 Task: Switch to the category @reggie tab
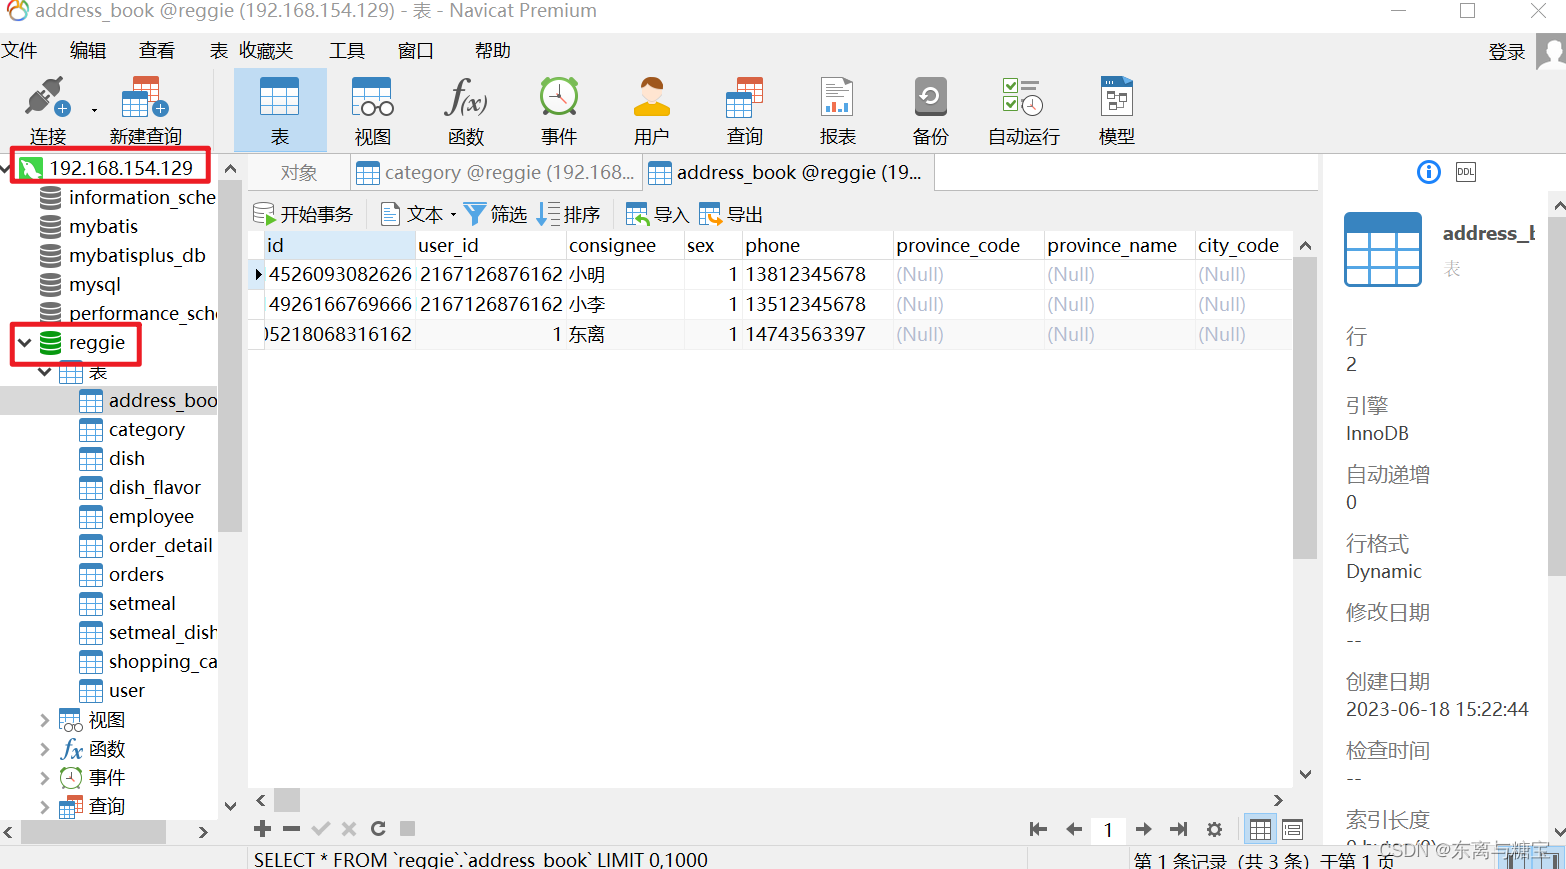[x=496, y=172]
